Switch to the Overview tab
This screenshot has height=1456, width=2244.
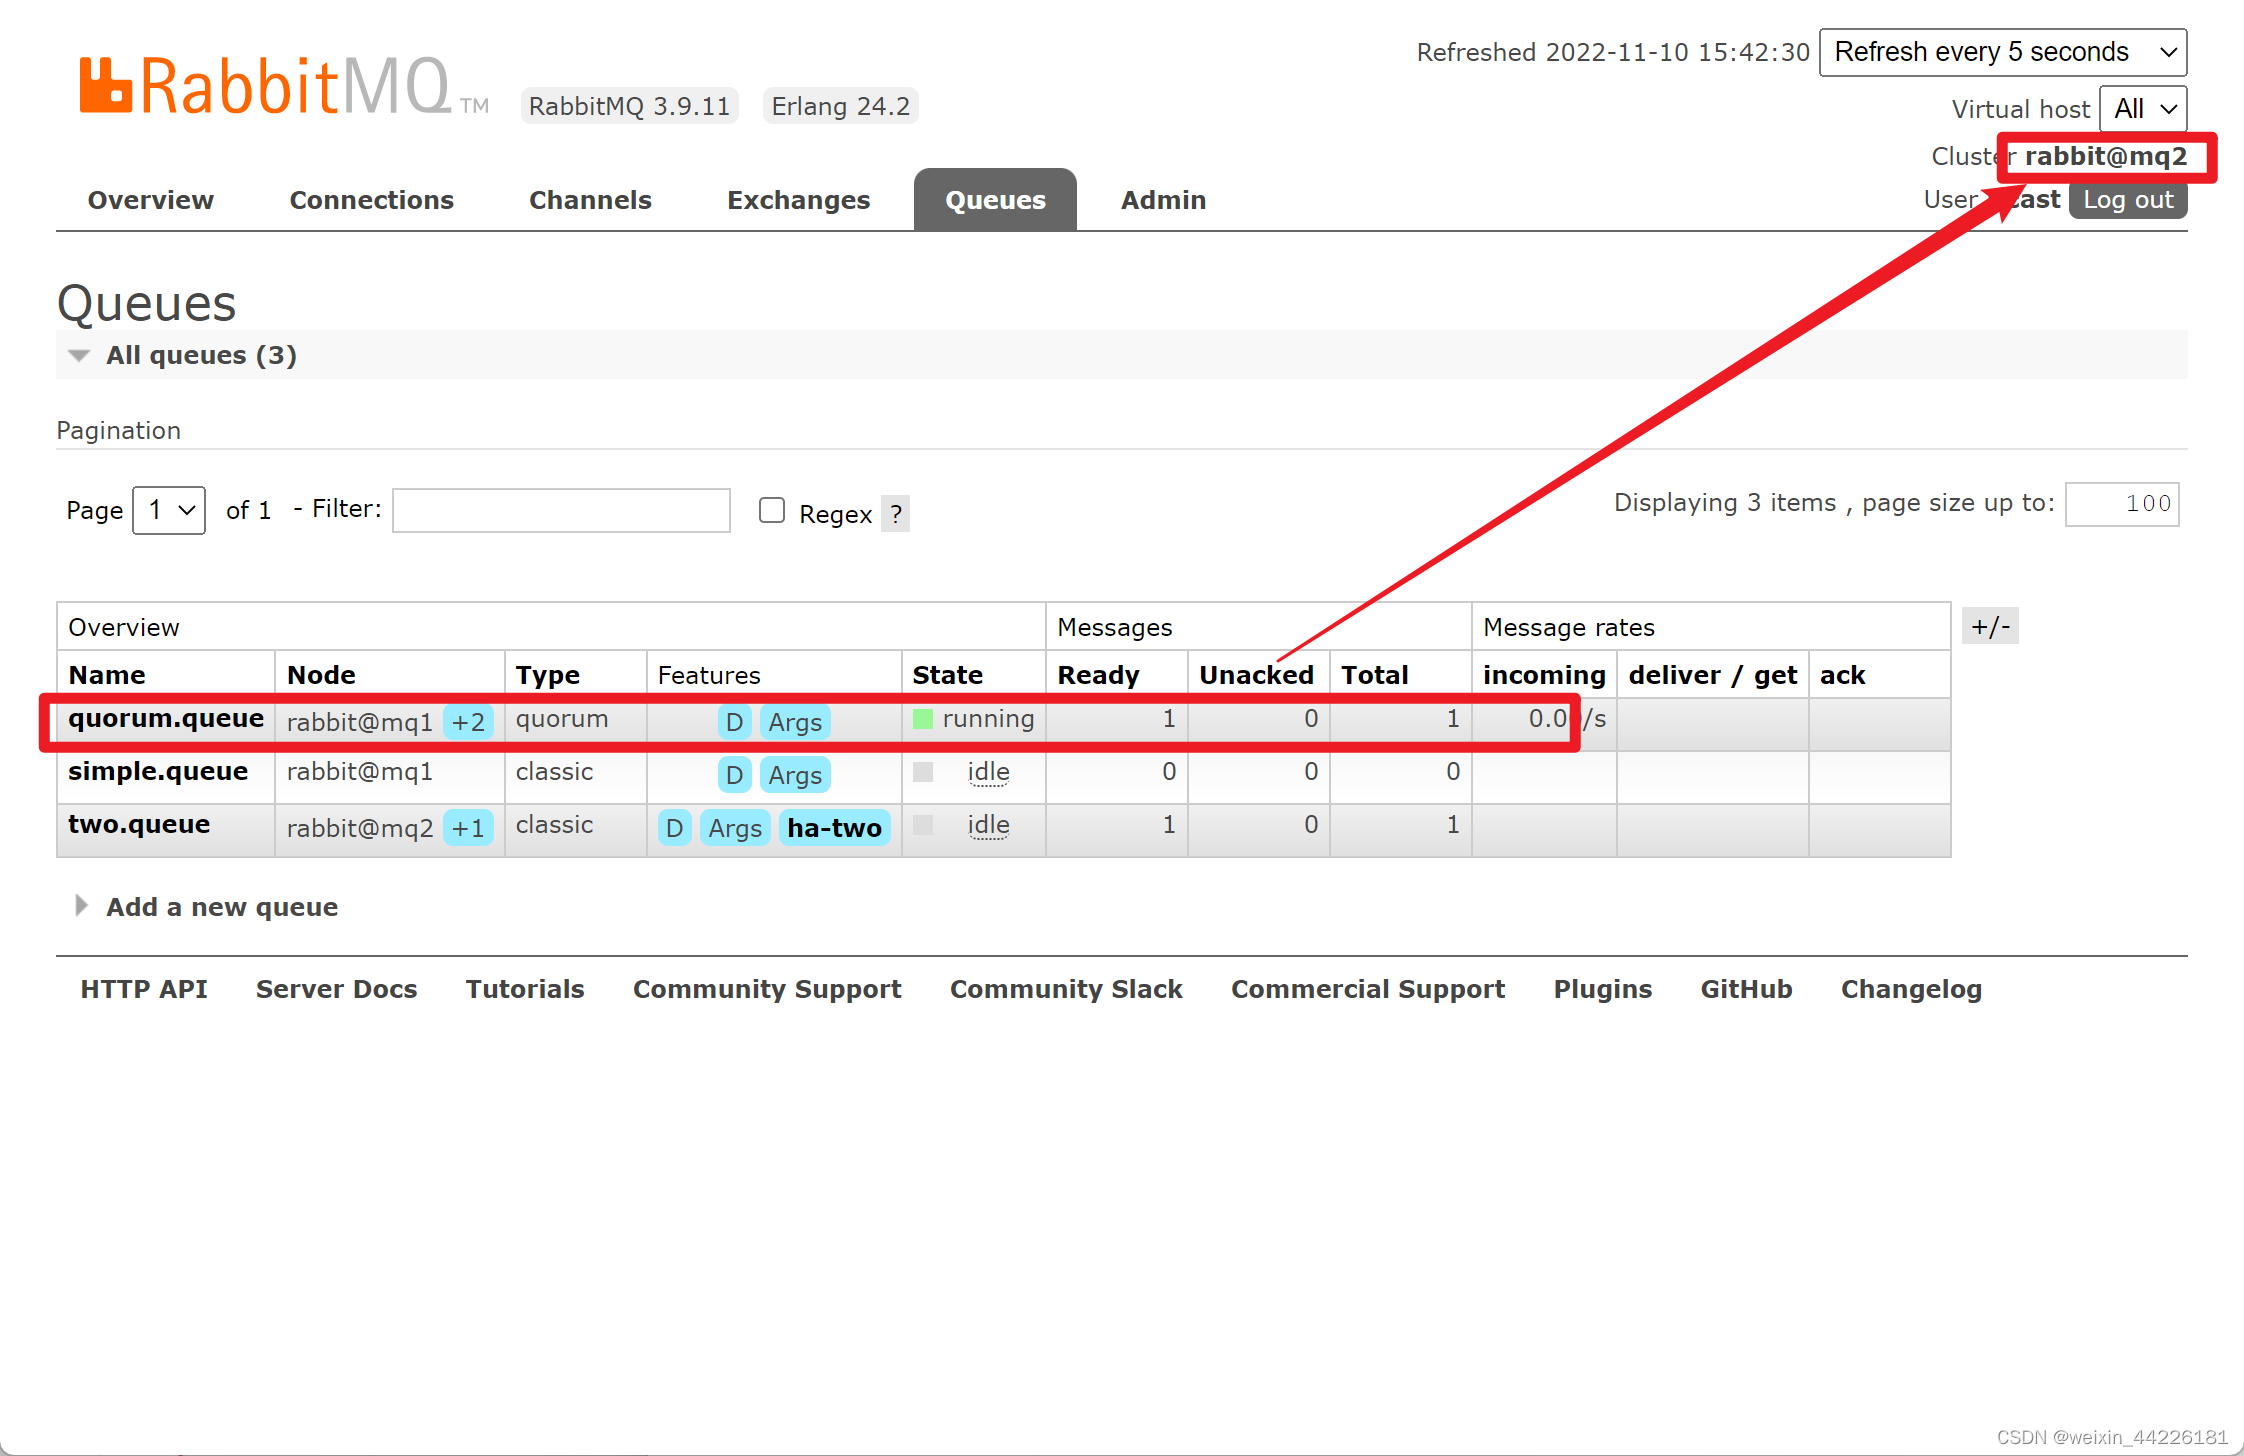(x=151, y=200)
